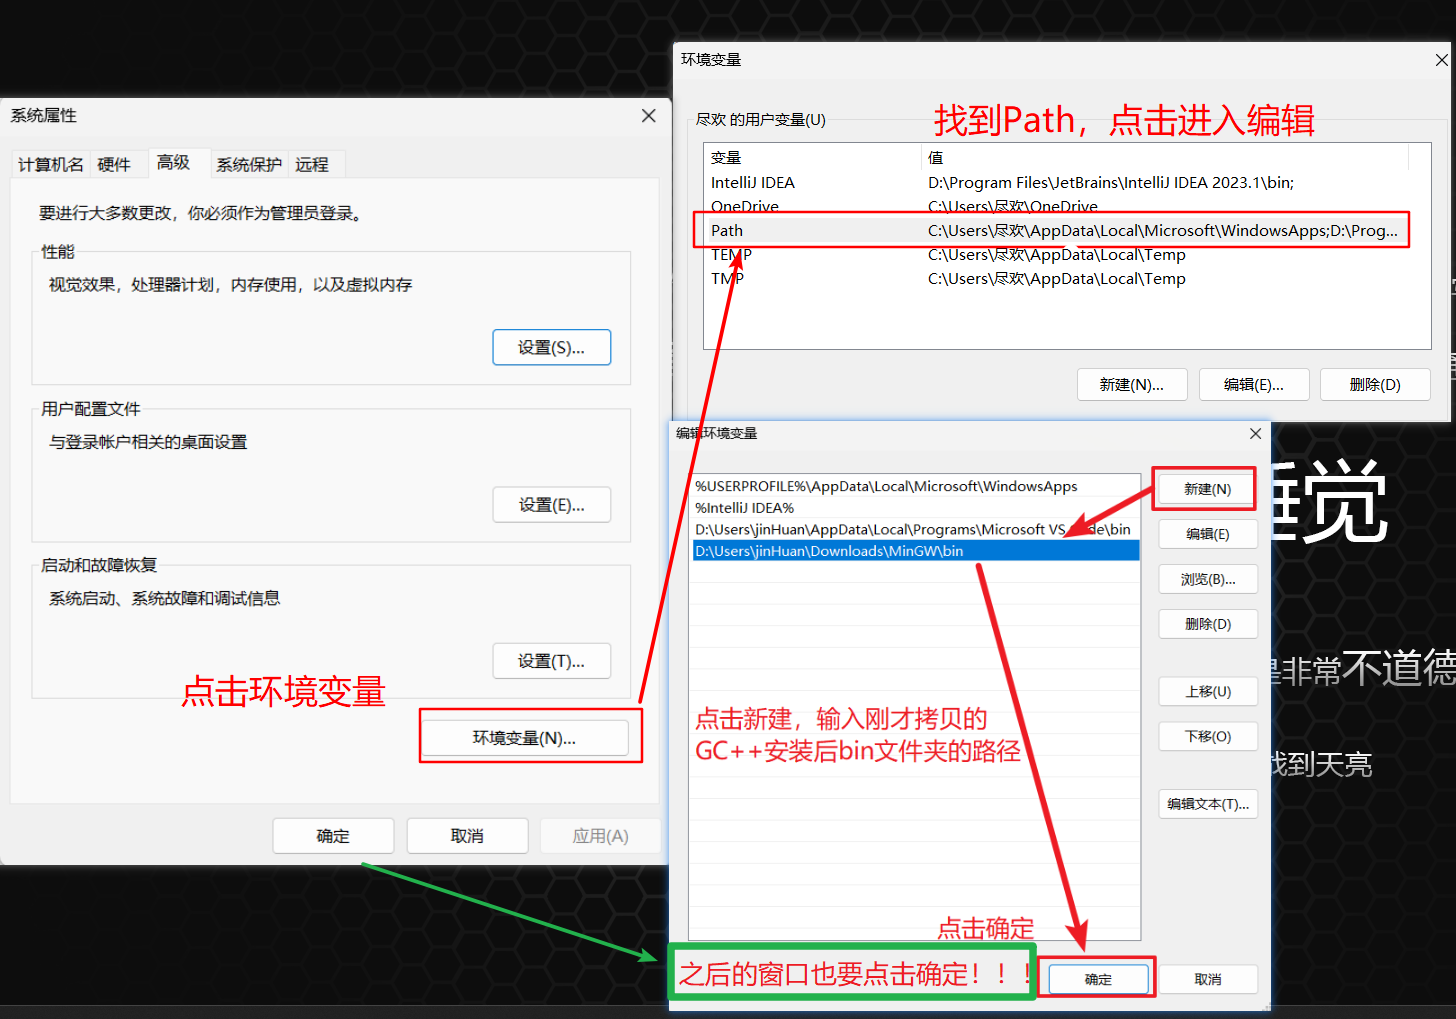Select the MinGW\bin path entry

tap(830, 551)
